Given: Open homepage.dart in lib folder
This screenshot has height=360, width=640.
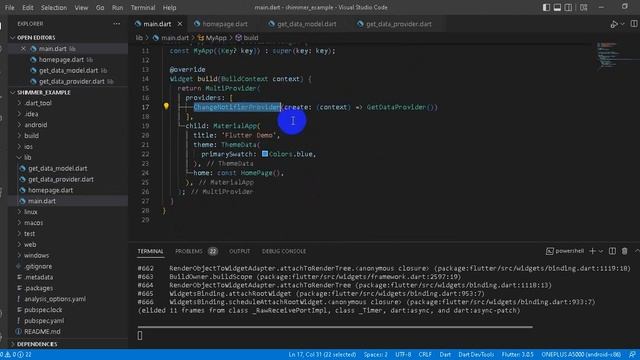Looking at the screenshot, I should (50, 190).
